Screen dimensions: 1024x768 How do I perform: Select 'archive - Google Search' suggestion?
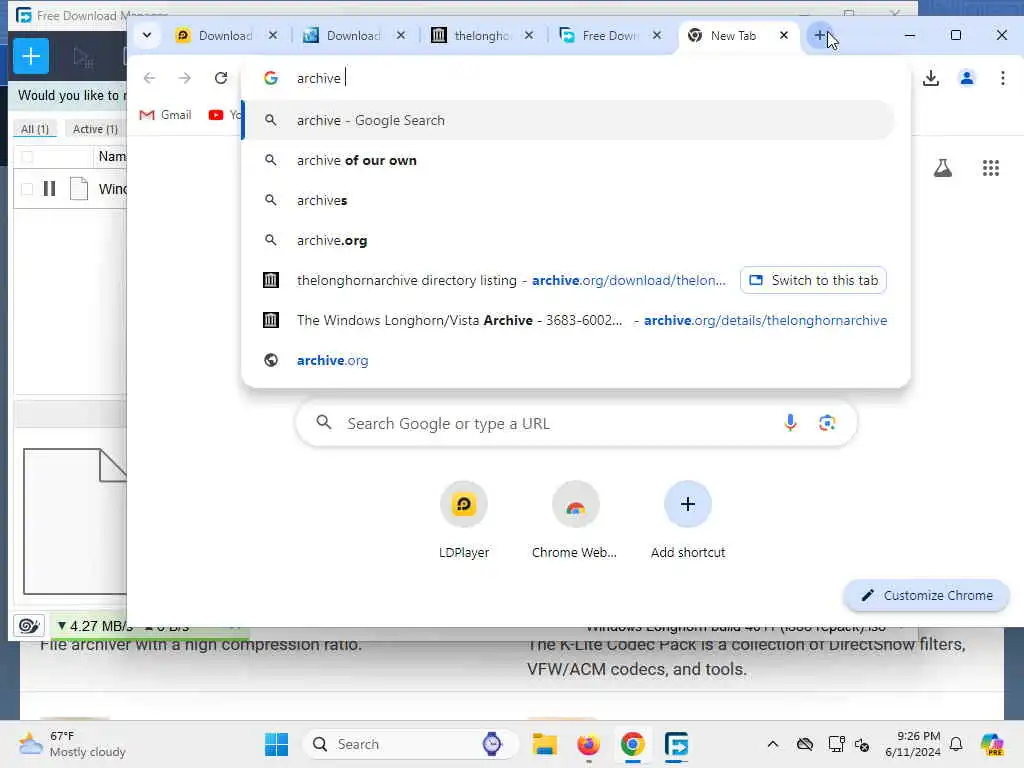(x=568, y=120)
